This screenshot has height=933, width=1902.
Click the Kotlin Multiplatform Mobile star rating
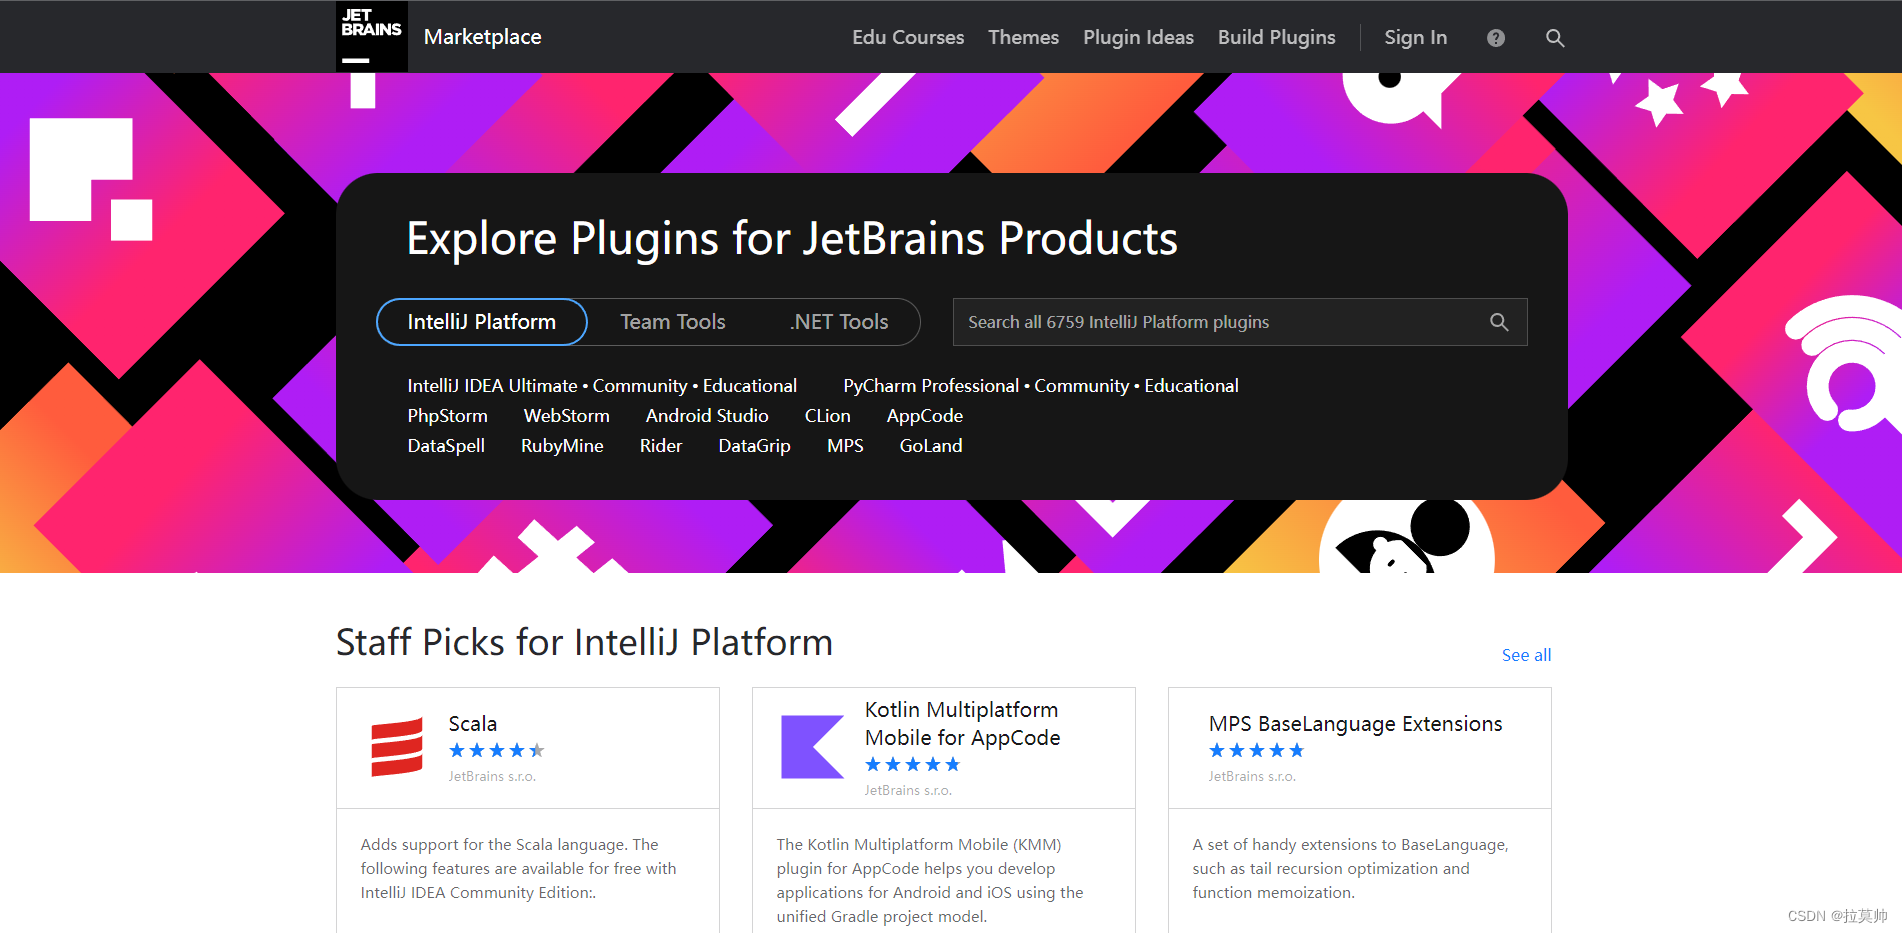tap(912, 764)
